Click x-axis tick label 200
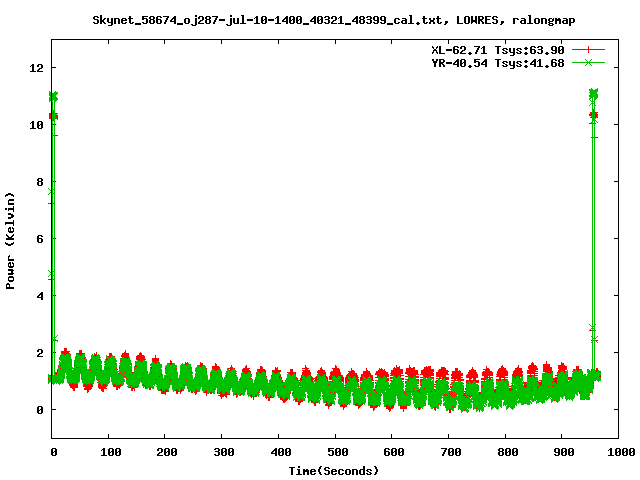This screenshot has height=480, width=640. [x=167, y=452]
